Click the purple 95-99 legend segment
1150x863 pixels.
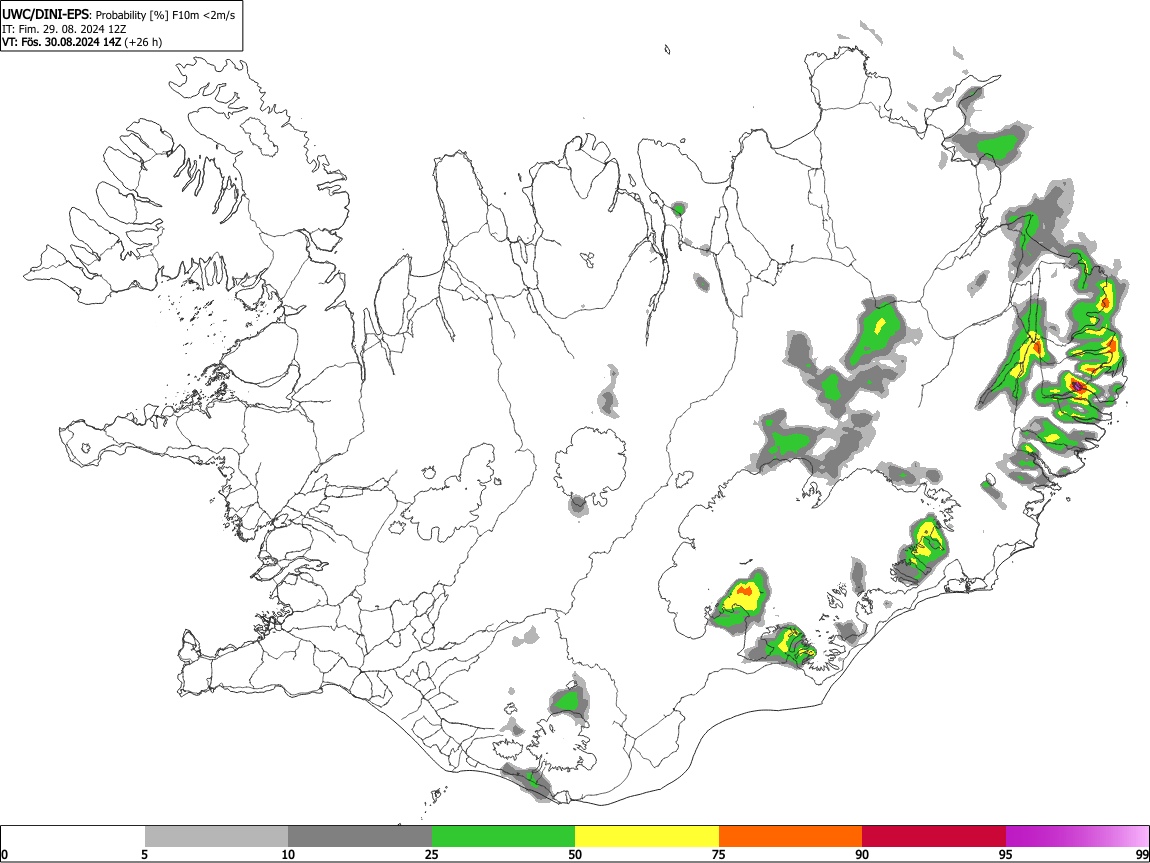point(1077,837)
